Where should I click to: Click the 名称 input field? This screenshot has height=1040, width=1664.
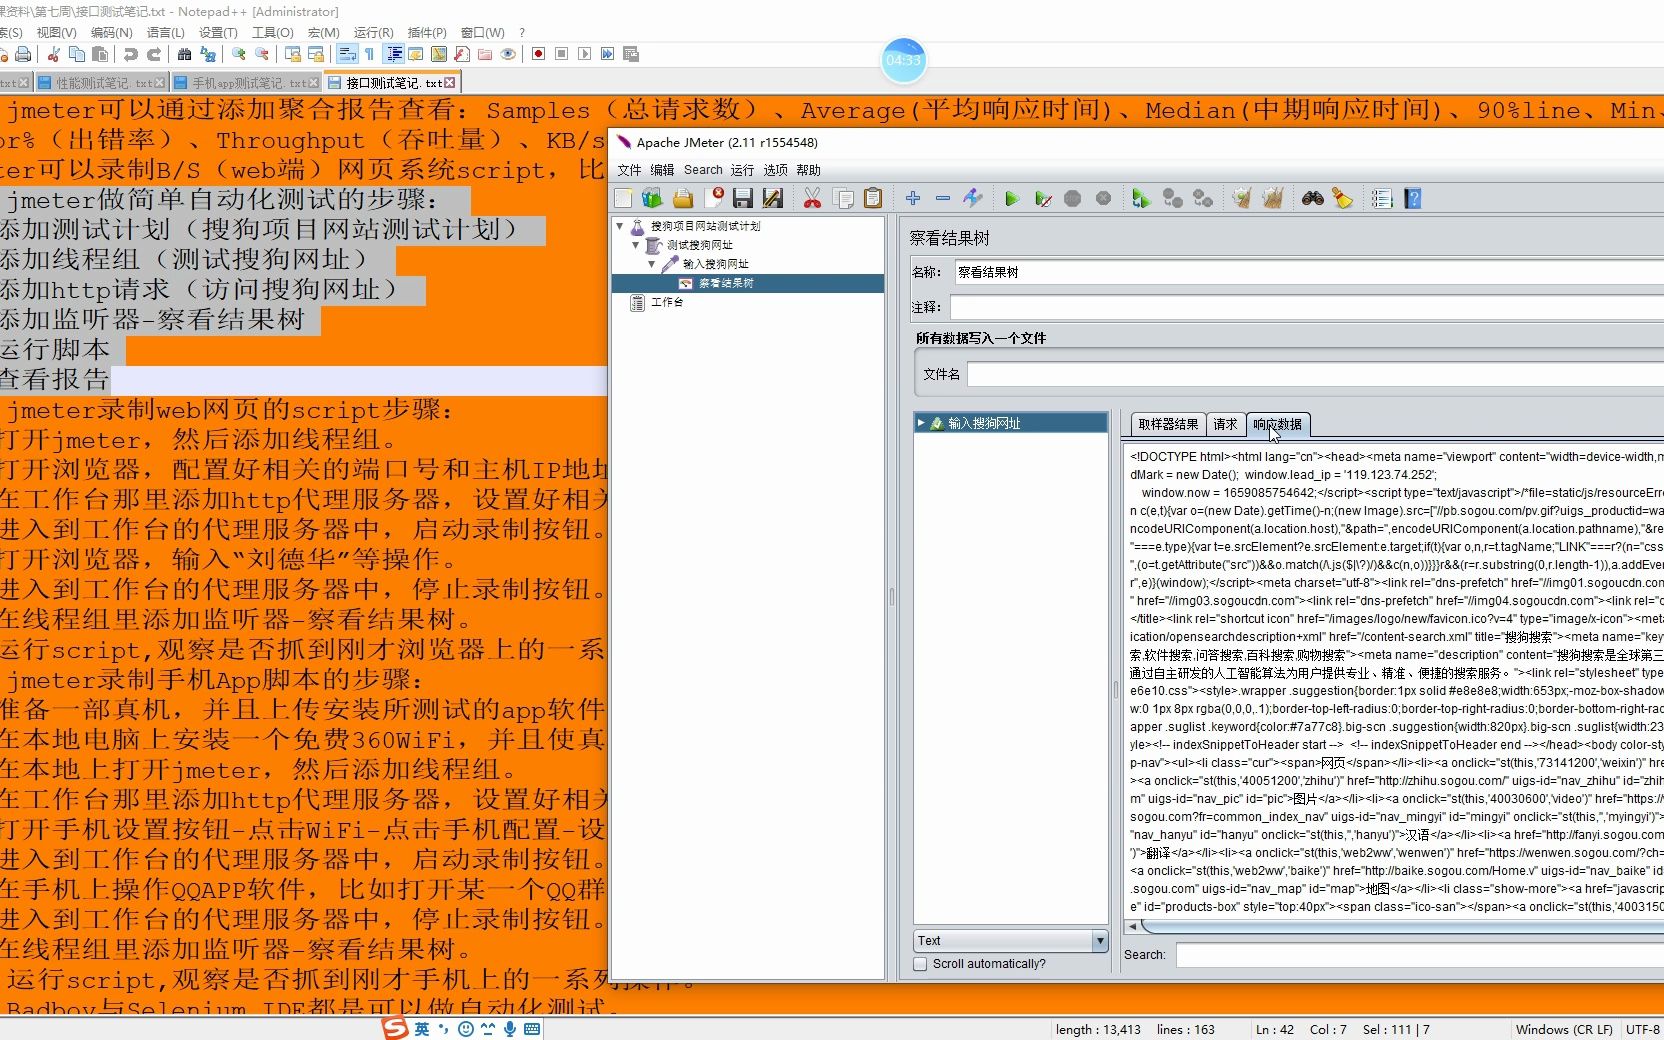tap(1308, 272)
